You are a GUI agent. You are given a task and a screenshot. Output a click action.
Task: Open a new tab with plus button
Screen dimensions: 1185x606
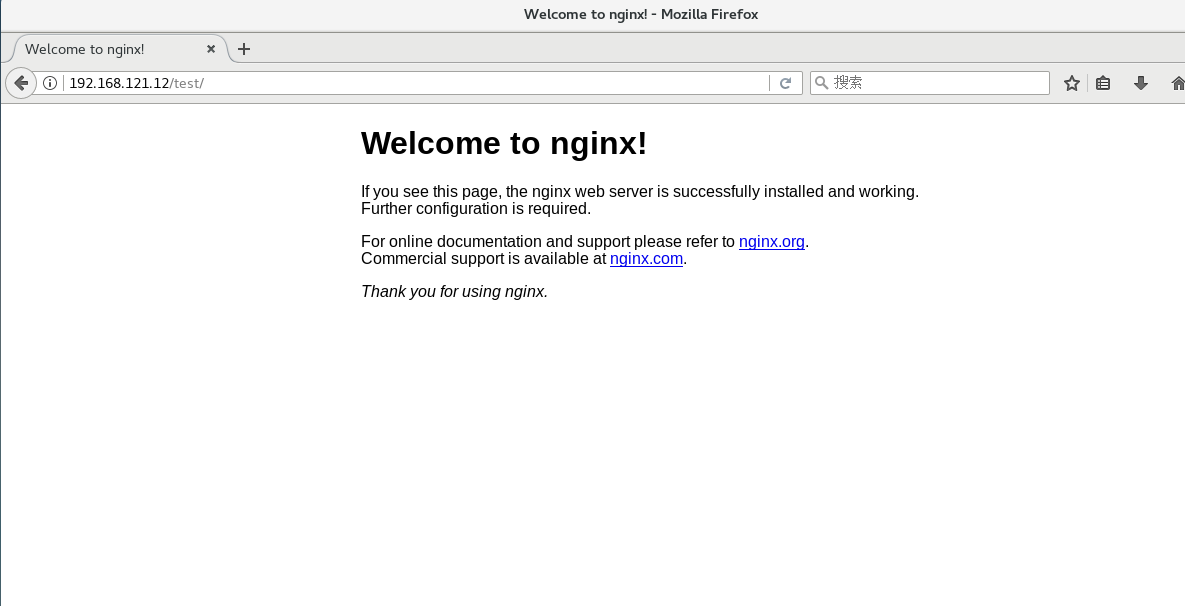pos(243,49)
